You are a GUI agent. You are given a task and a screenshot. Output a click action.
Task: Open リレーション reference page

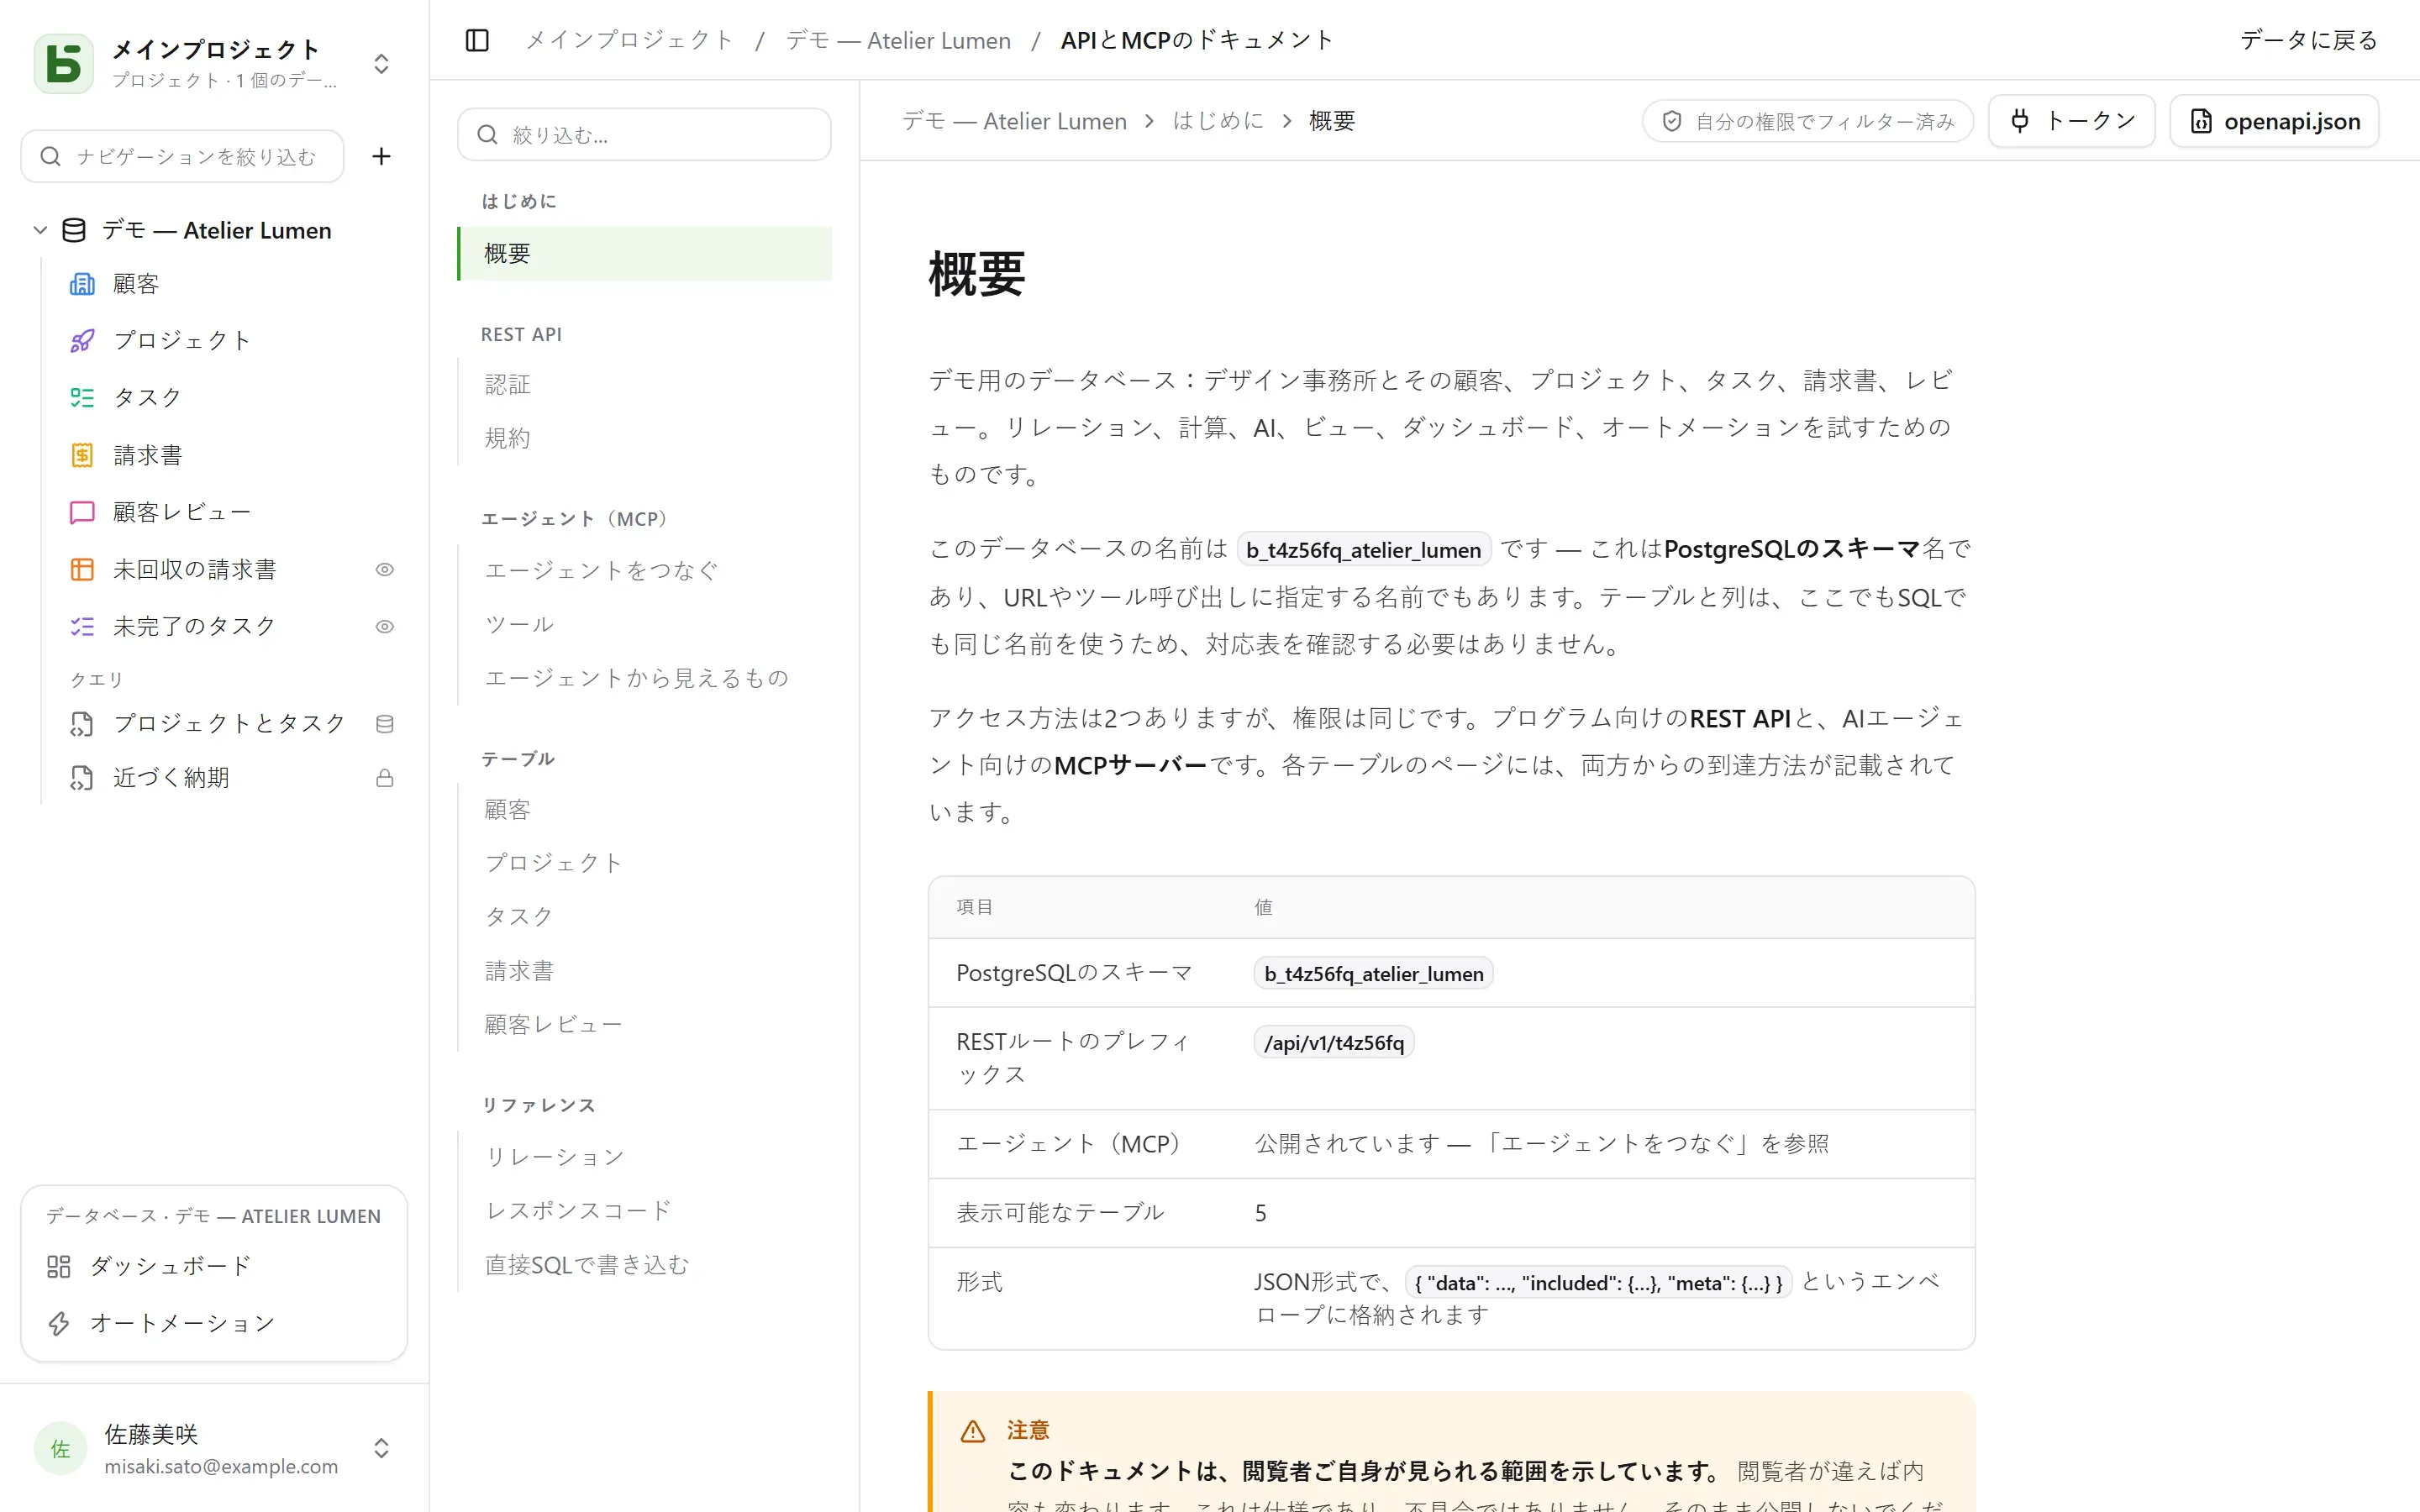[x=555, y=1157]
